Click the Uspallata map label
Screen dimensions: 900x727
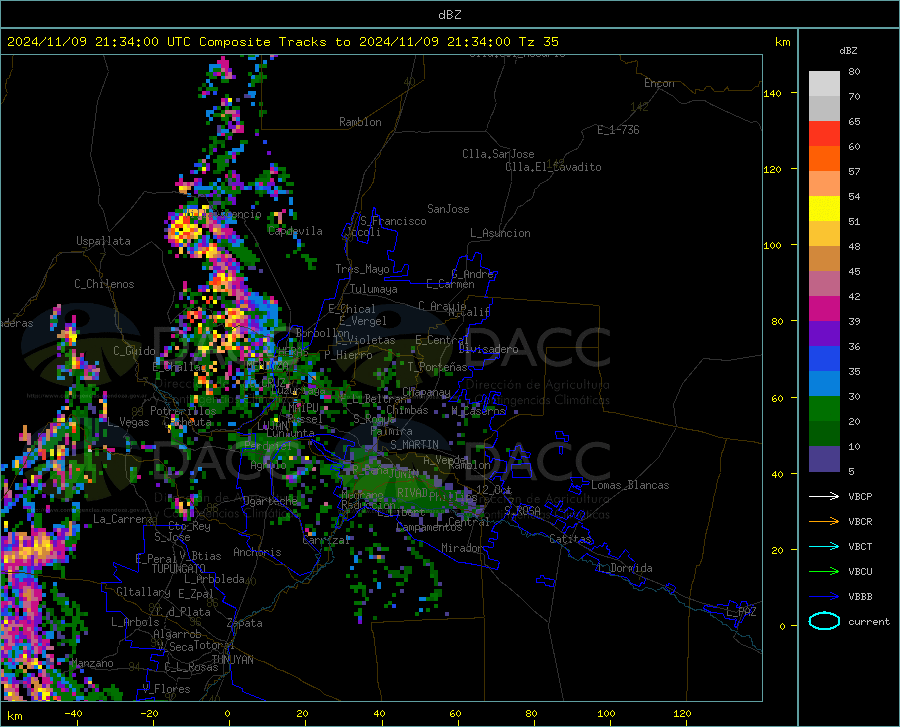pos(103,241)
